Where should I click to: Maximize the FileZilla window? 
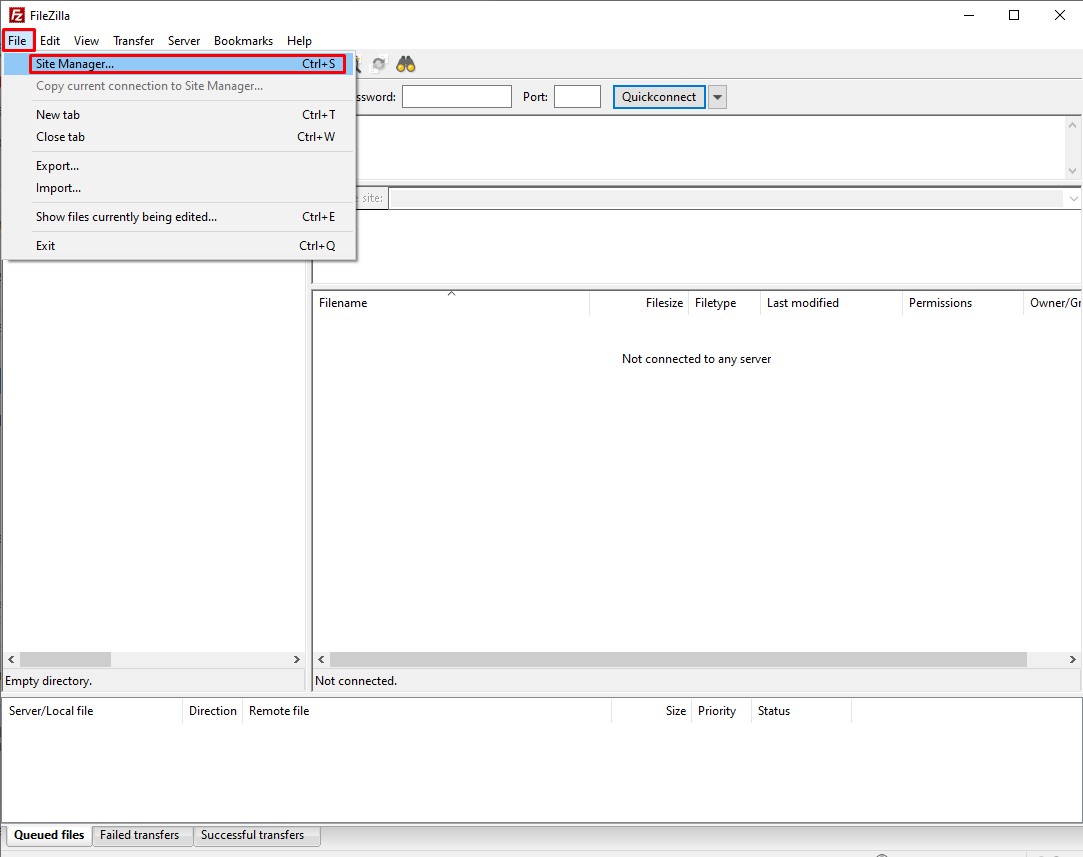coord(1014,15)
